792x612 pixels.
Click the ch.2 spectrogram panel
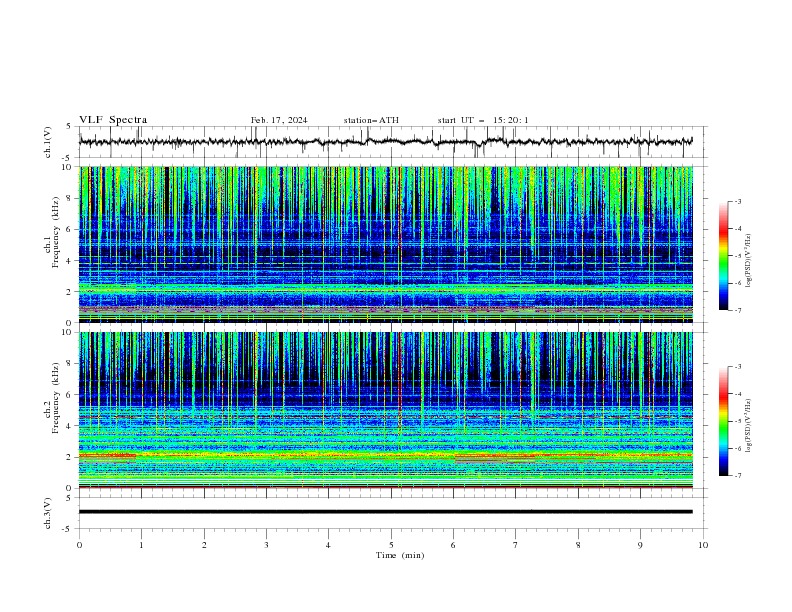point(385,410)
